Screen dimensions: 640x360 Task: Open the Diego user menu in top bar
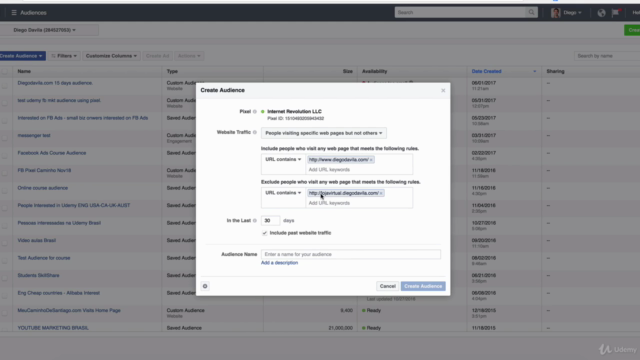(x=572, y=13)
